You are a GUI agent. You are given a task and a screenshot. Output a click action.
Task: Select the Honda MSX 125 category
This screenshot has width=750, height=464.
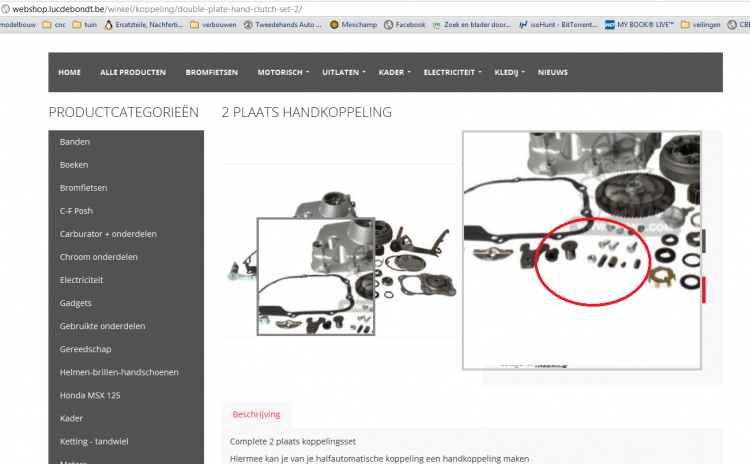90,395
